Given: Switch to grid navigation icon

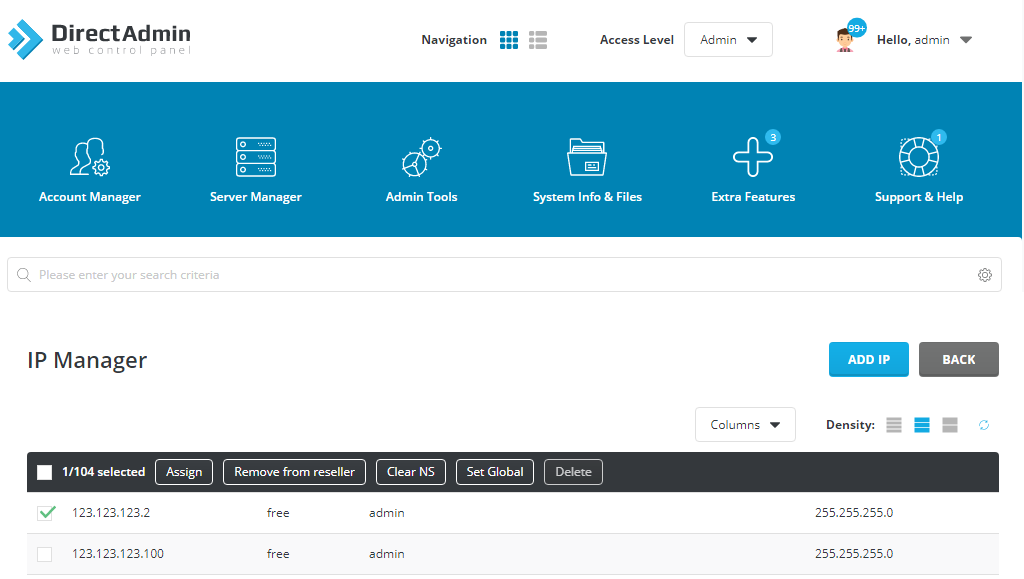Looking at the screenshot, I should 509,40.
